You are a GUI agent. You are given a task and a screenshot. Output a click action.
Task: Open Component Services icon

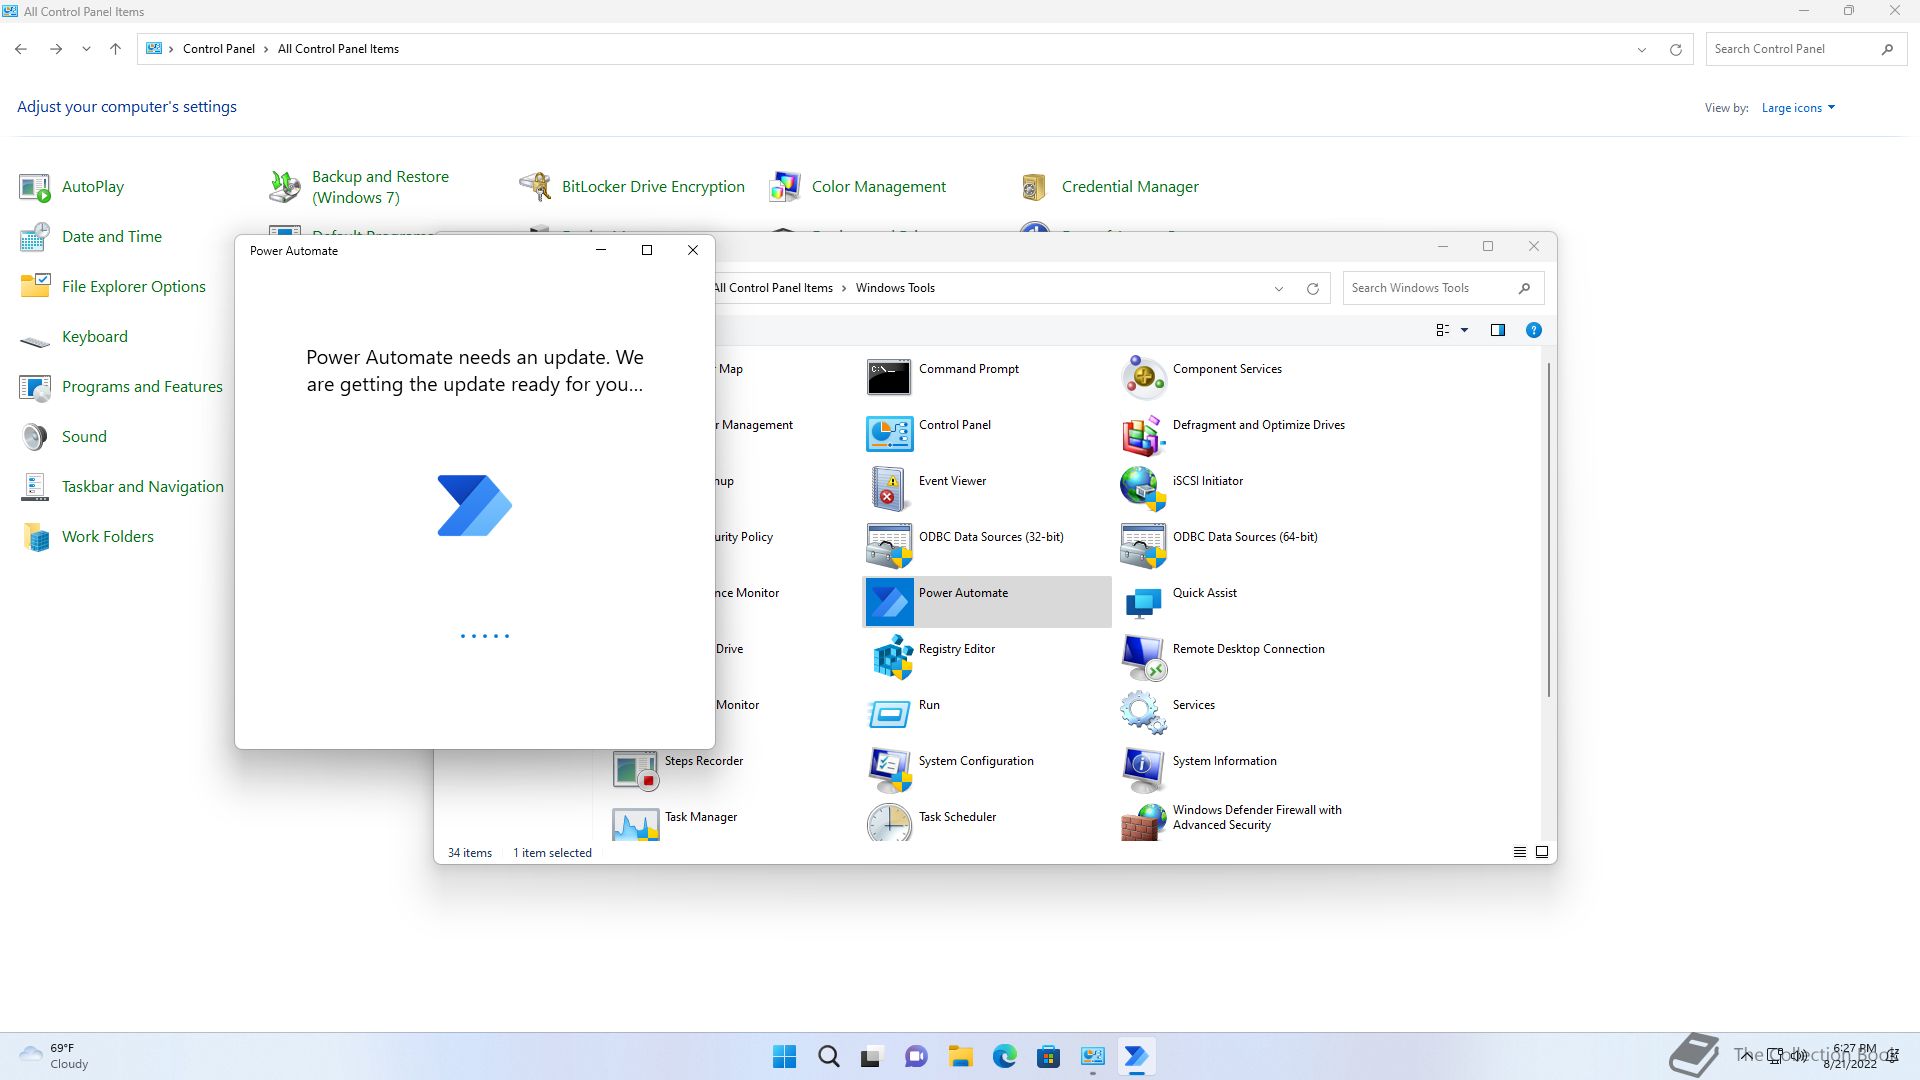click(x=1143, y=378)
